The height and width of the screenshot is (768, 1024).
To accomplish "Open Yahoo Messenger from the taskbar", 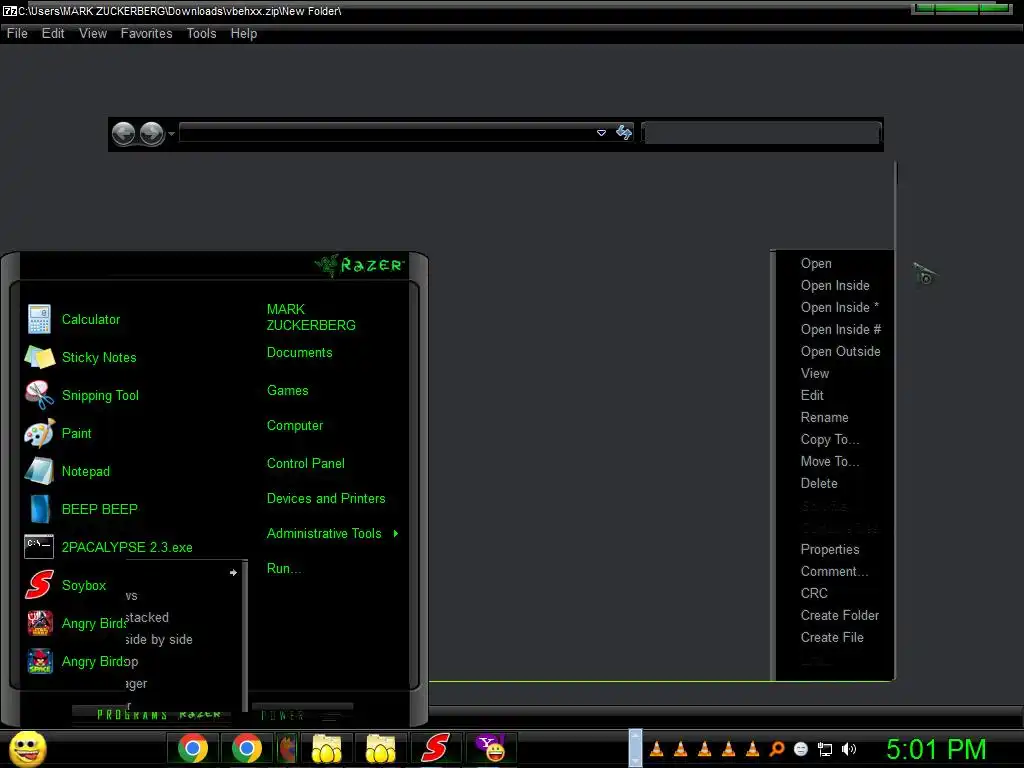I will (x=490, y=748).
